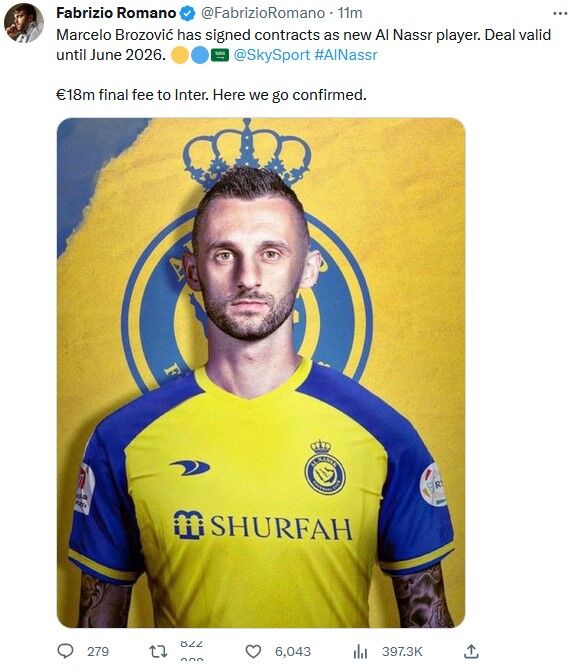
Task: Open the Fabrizio Romano display name
Action: pos(116,13)
